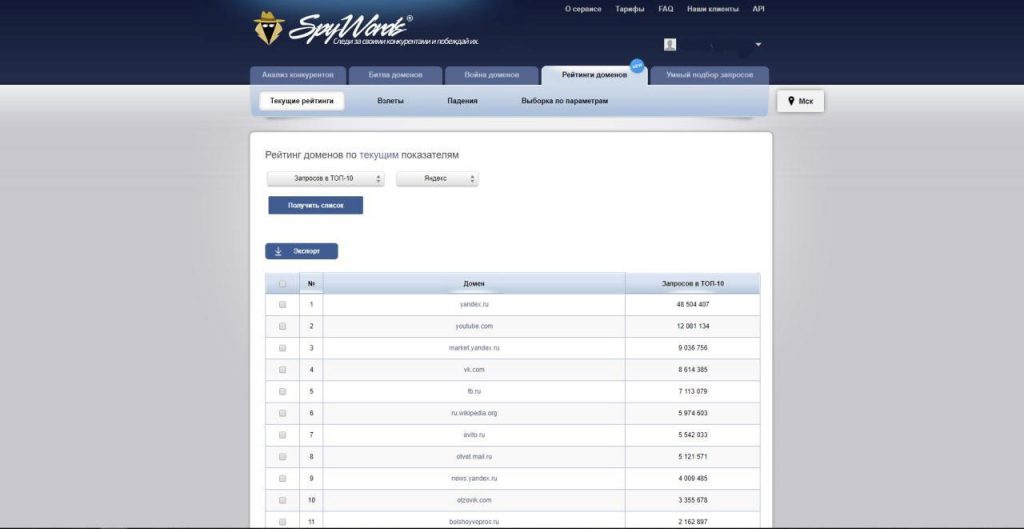Check the box for market.yandex.ru row
This screenshot has width=1024, height=529.
[282, 348]
